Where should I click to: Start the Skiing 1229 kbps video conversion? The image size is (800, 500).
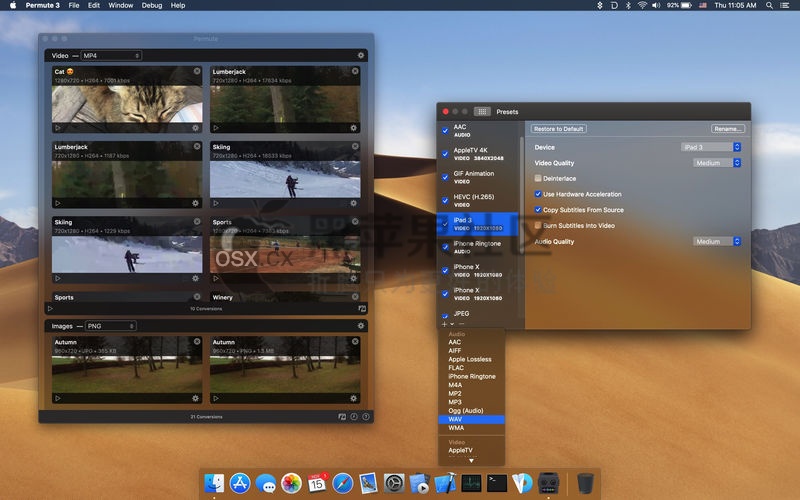(58, 279)
